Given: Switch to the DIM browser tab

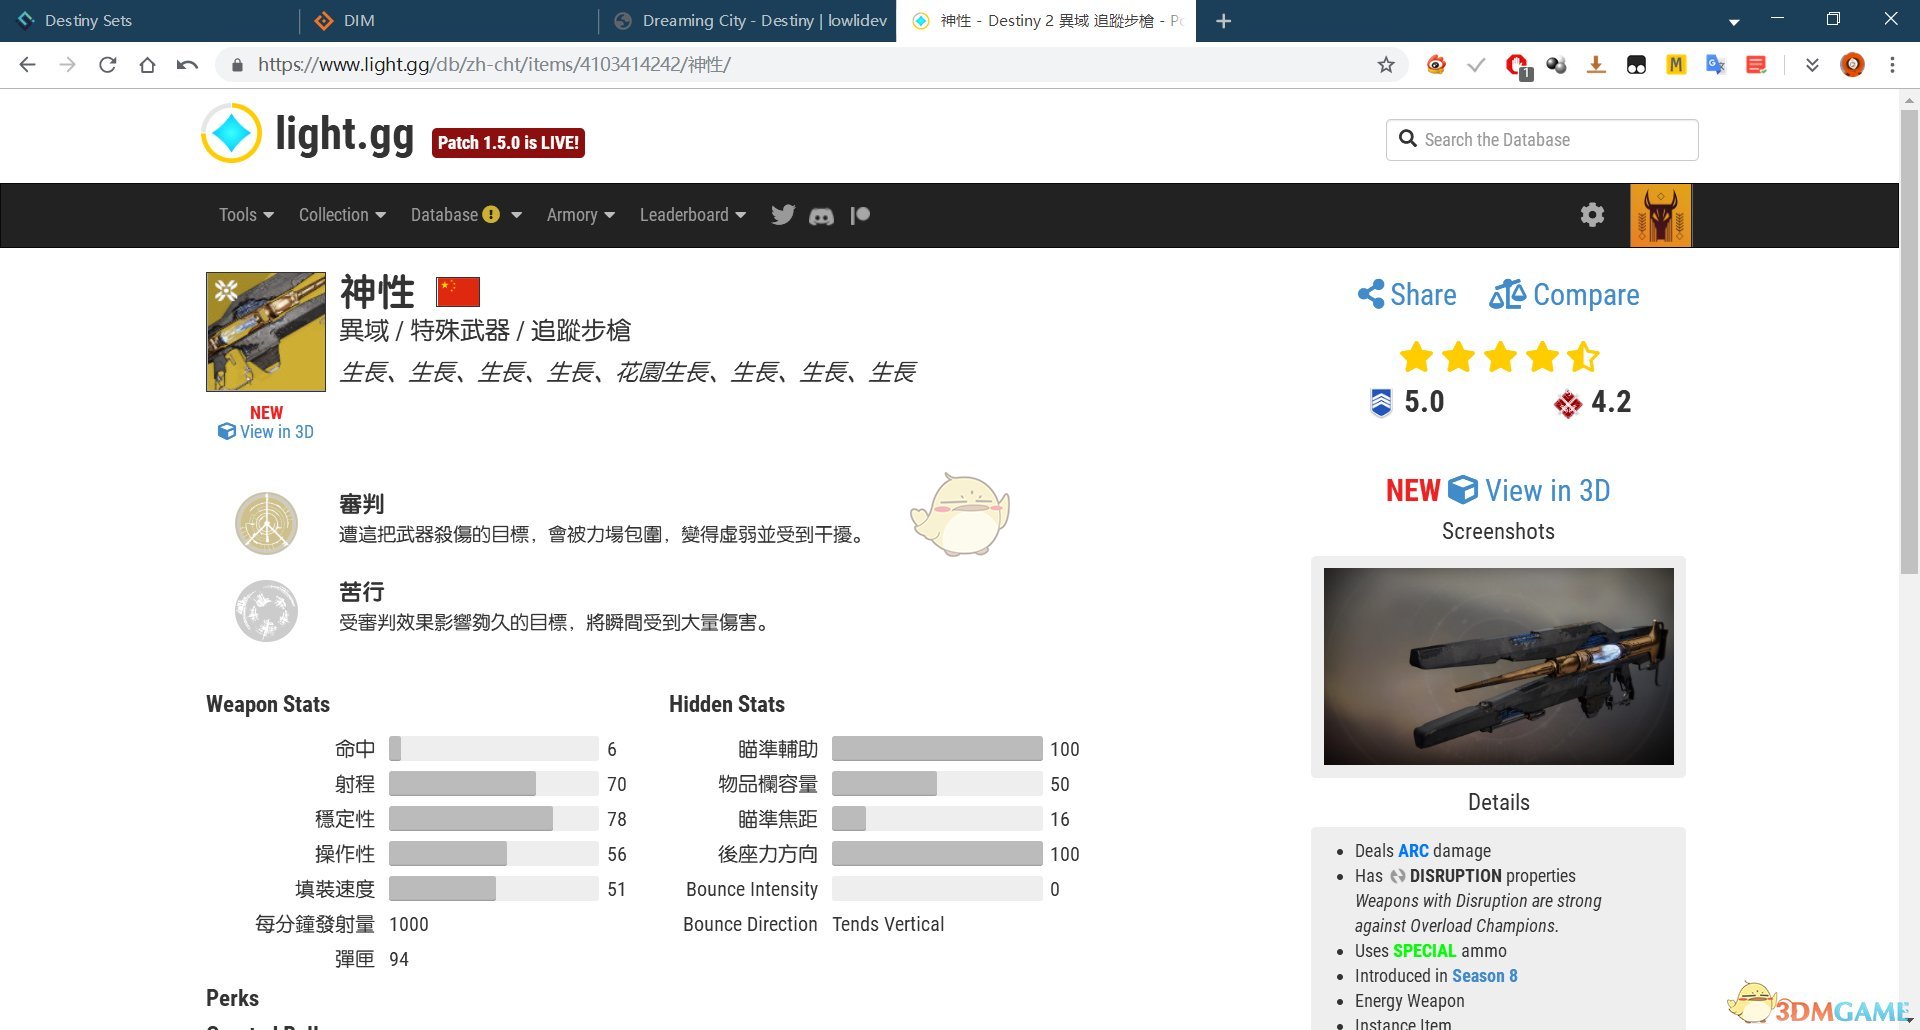Looking at the screenshot, I should 358,20.
